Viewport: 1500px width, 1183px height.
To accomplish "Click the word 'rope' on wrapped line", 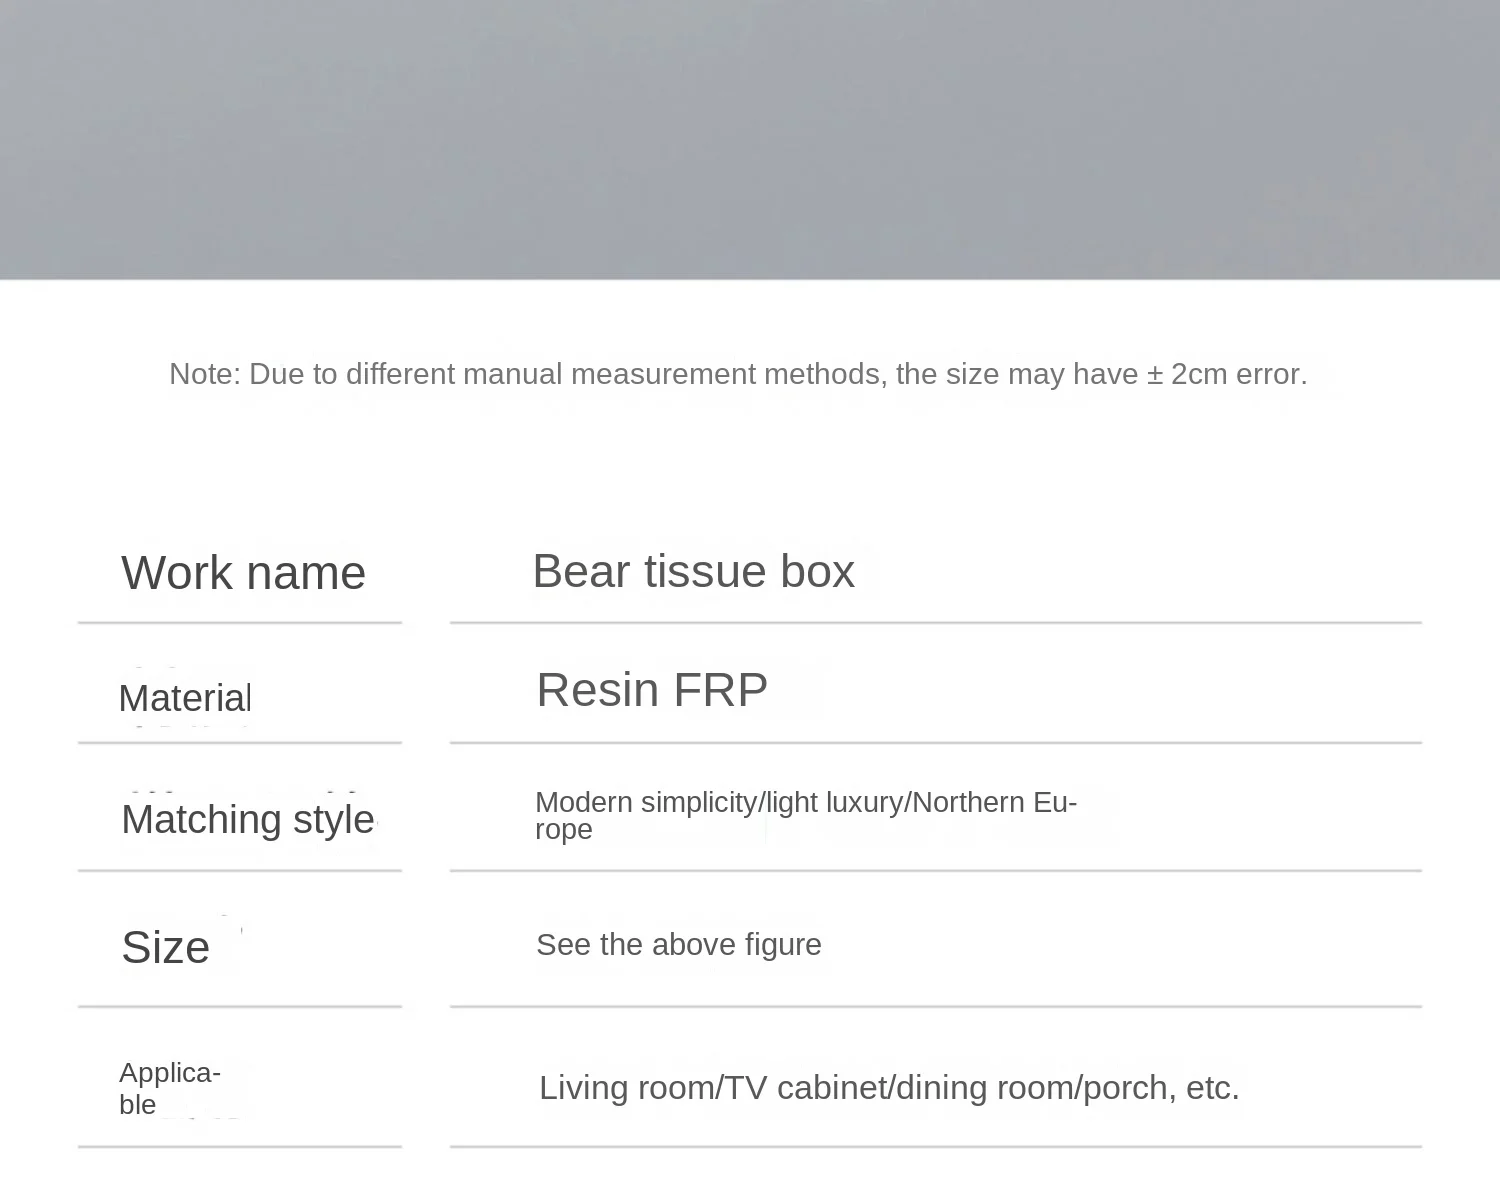I will [x=564, y=830].
